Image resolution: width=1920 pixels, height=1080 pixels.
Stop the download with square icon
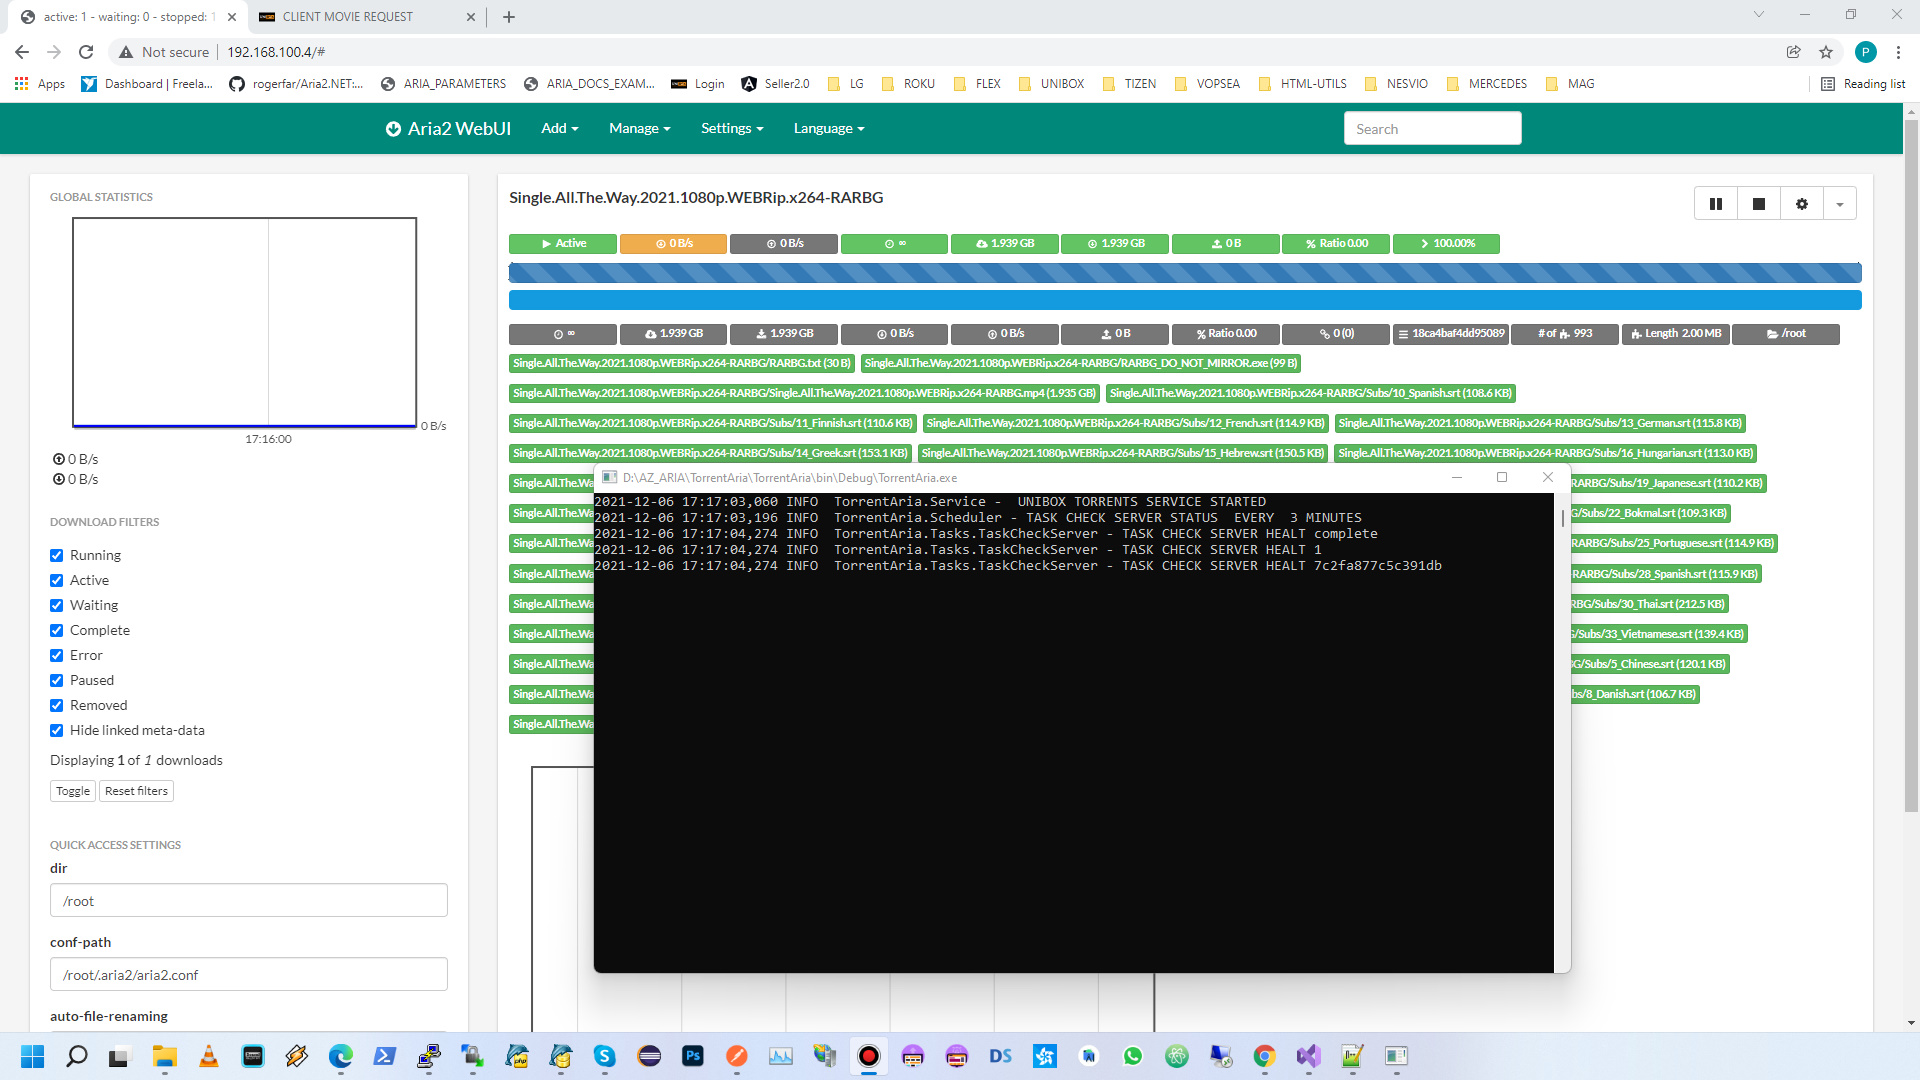1759,204
